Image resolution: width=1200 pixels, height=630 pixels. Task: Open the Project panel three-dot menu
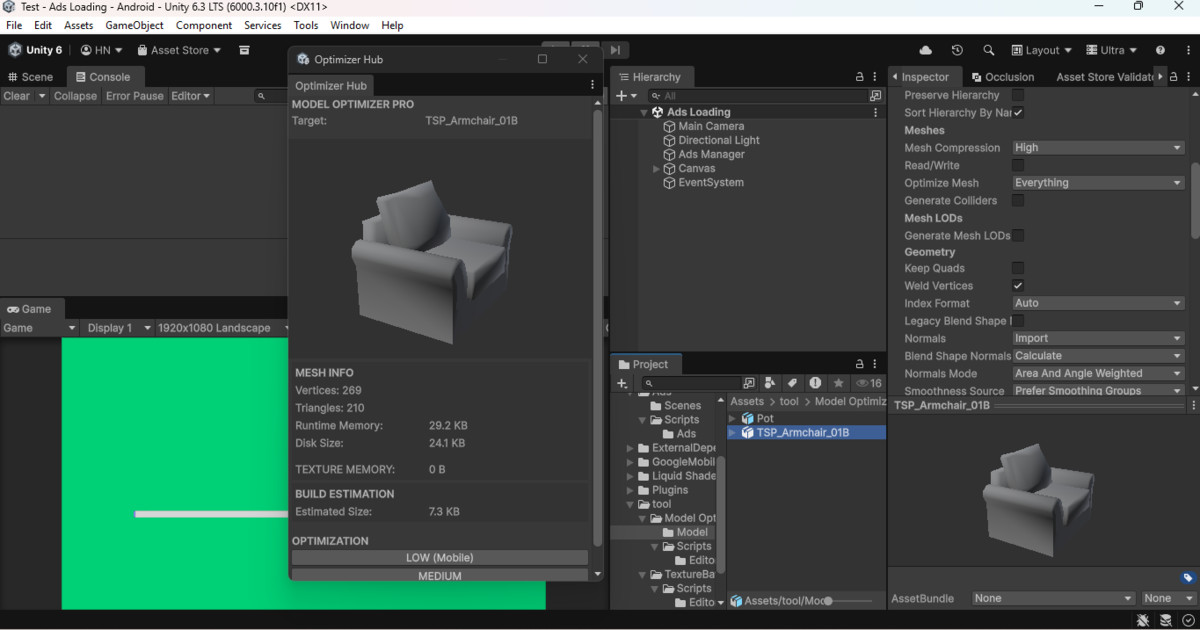coord(877,364)
